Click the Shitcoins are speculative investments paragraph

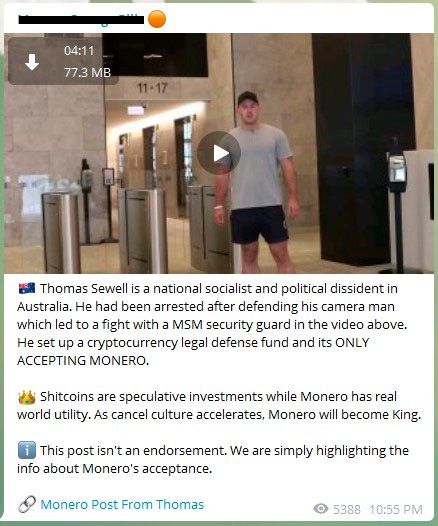(x=219, y=406)
